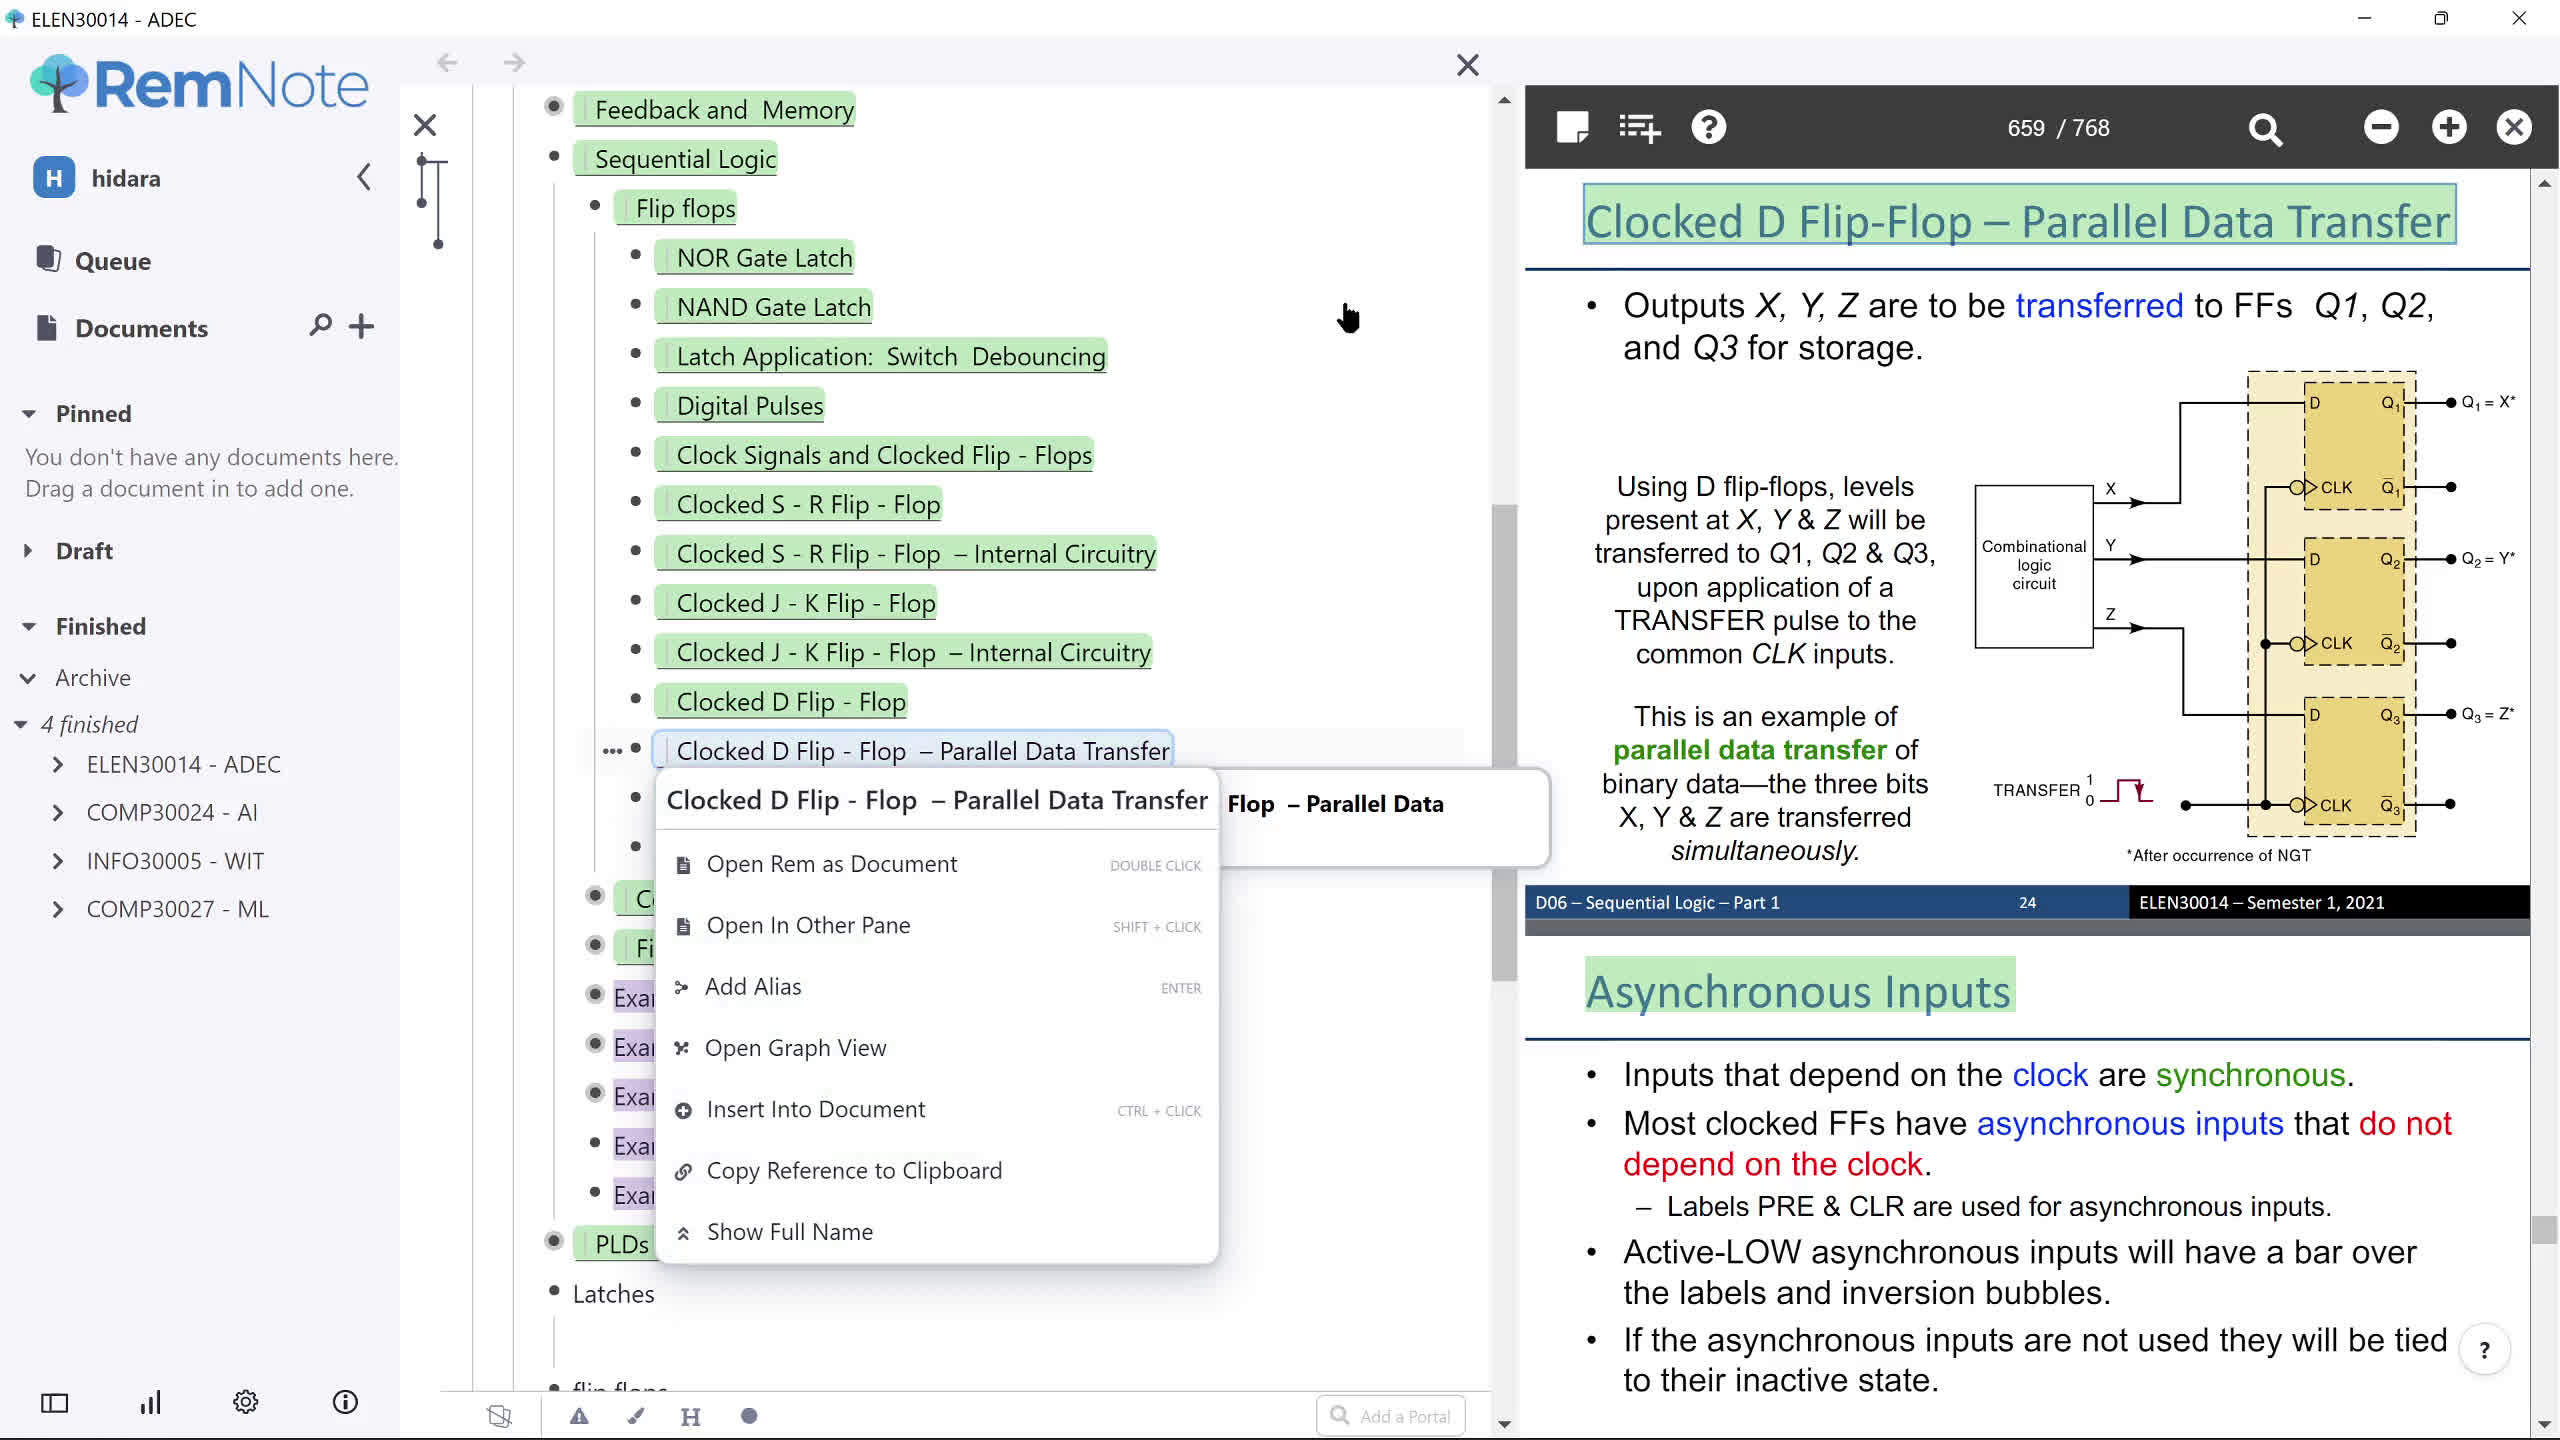Collapse the Pinned section
2560x1440 pixels.
(29, 414)
